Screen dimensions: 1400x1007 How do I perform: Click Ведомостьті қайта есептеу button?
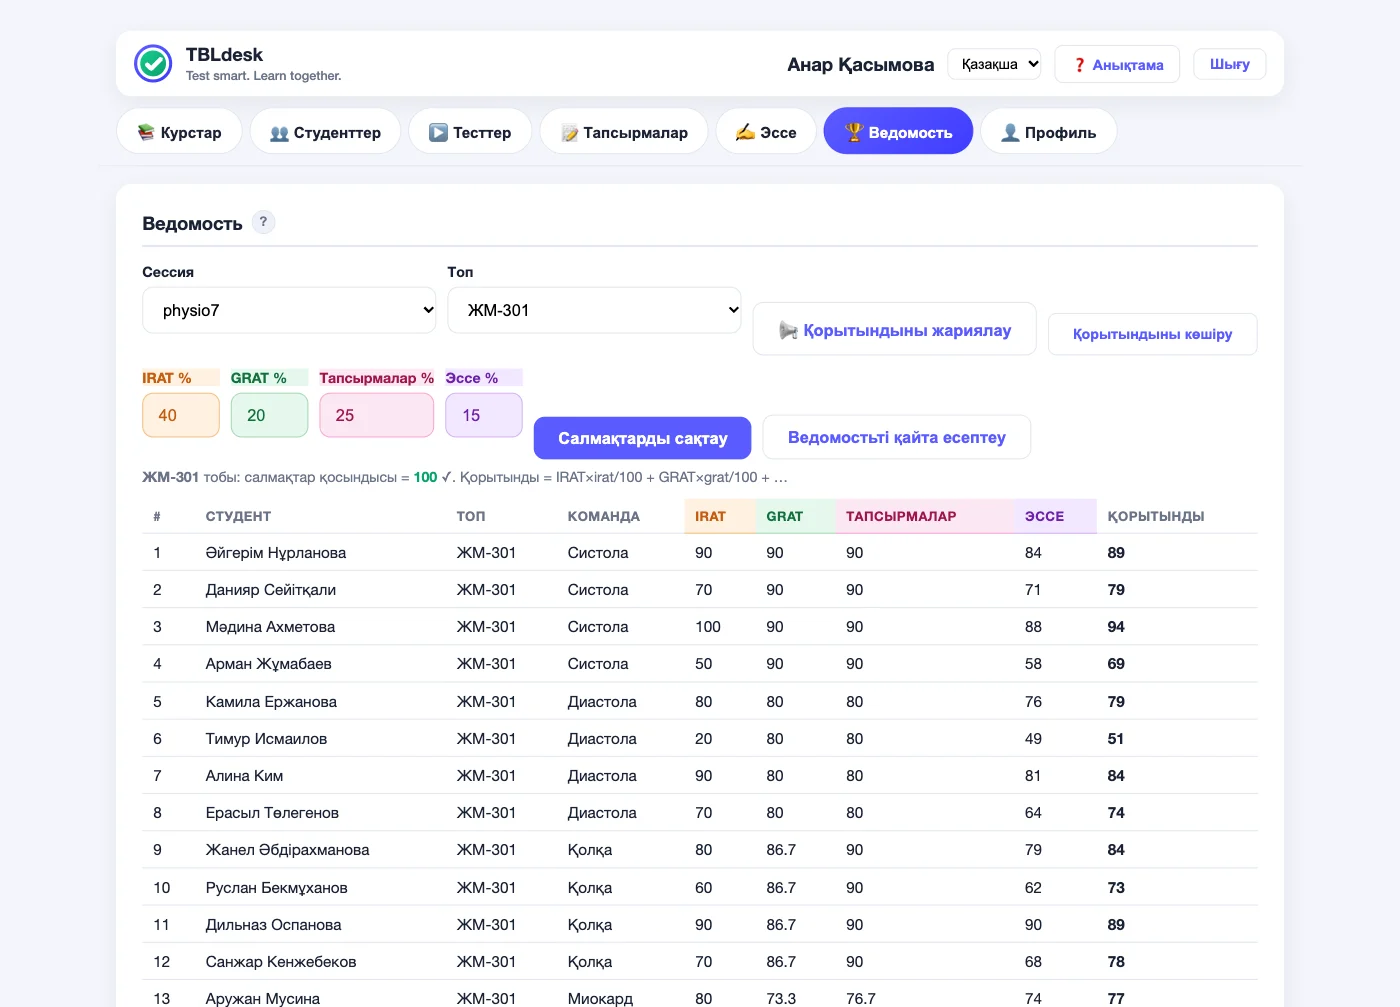tap(896, 437)
